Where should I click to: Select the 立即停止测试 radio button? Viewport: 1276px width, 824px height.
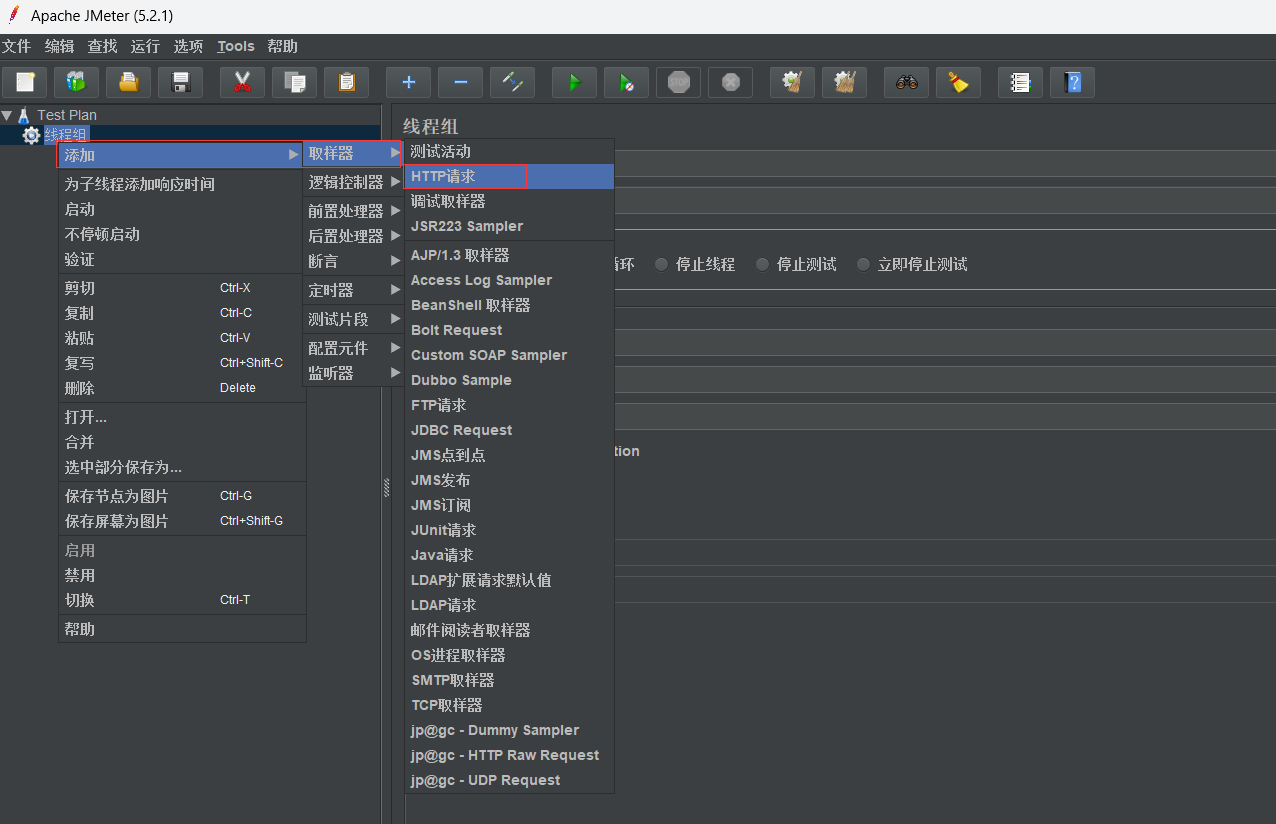(x=864, y=264)
